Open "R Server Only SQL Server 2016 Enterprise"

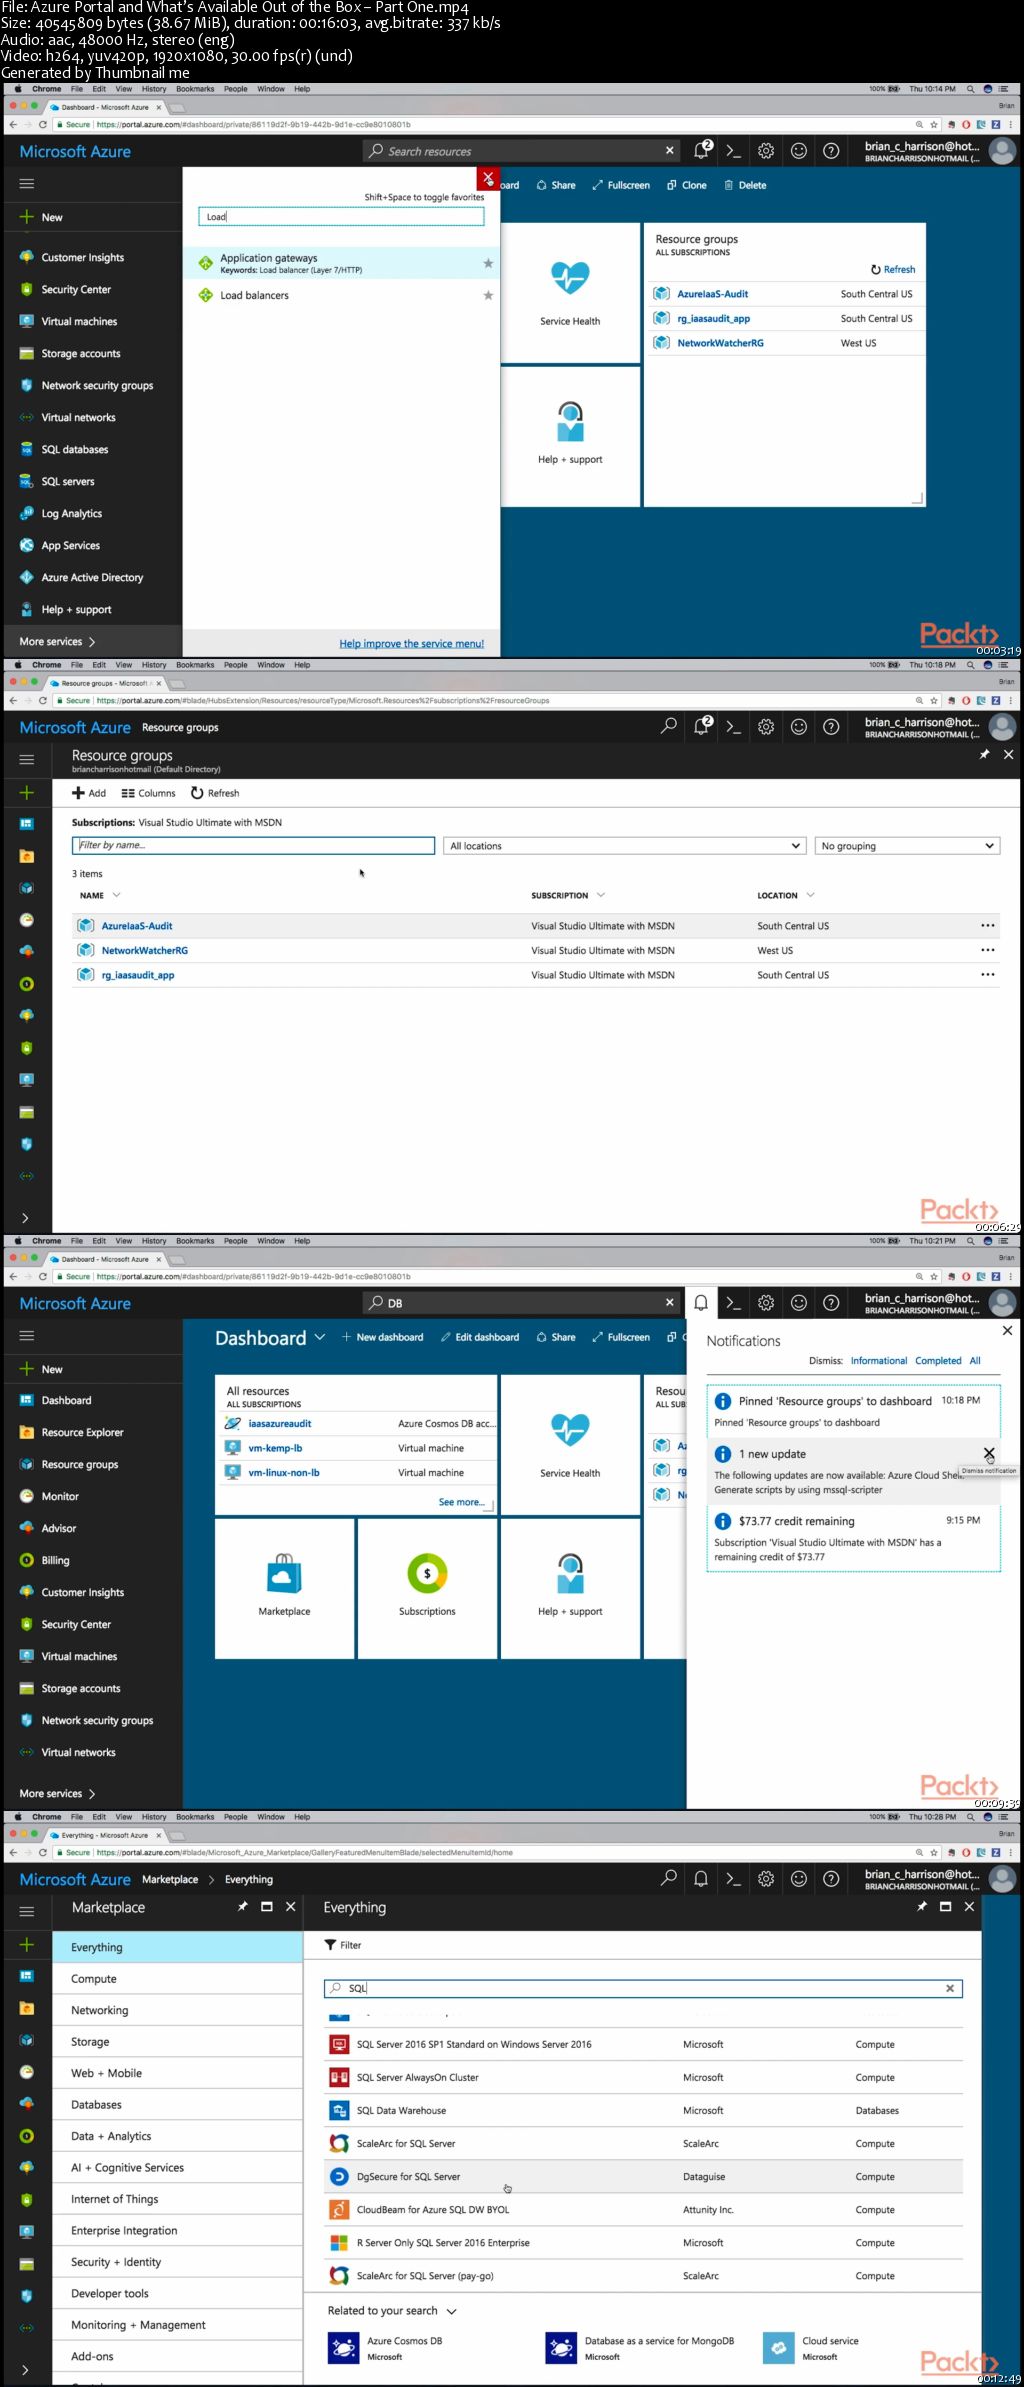pyautogui.click(x=645, y=2242)
